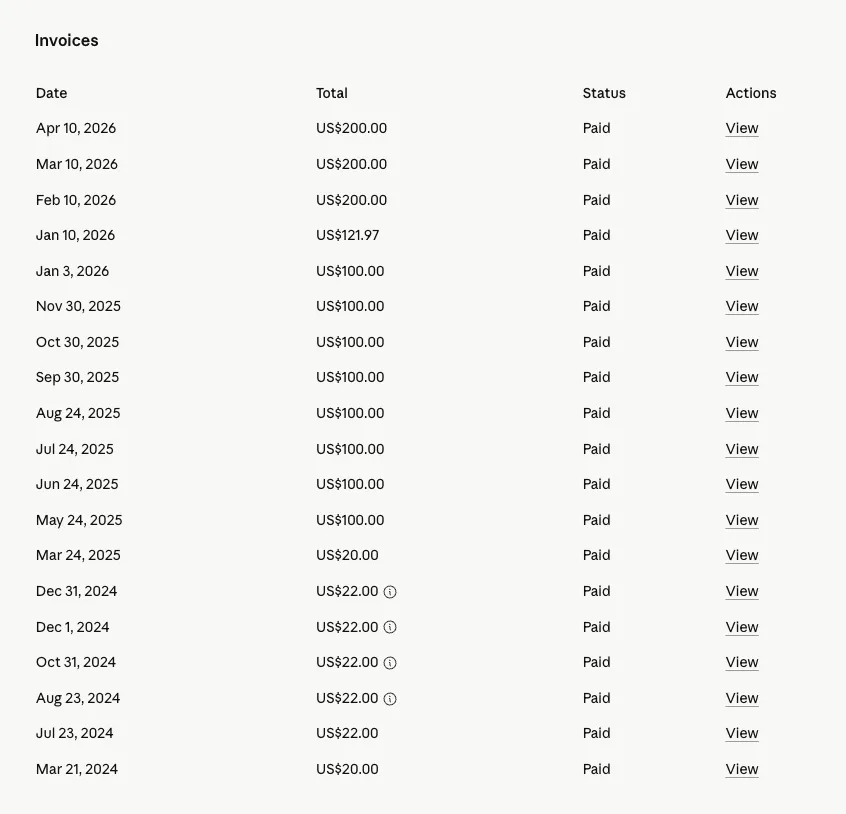Click View on the Sep 30, 2025 row
Screen dimensions: 846x814
[x=741, y=377]
